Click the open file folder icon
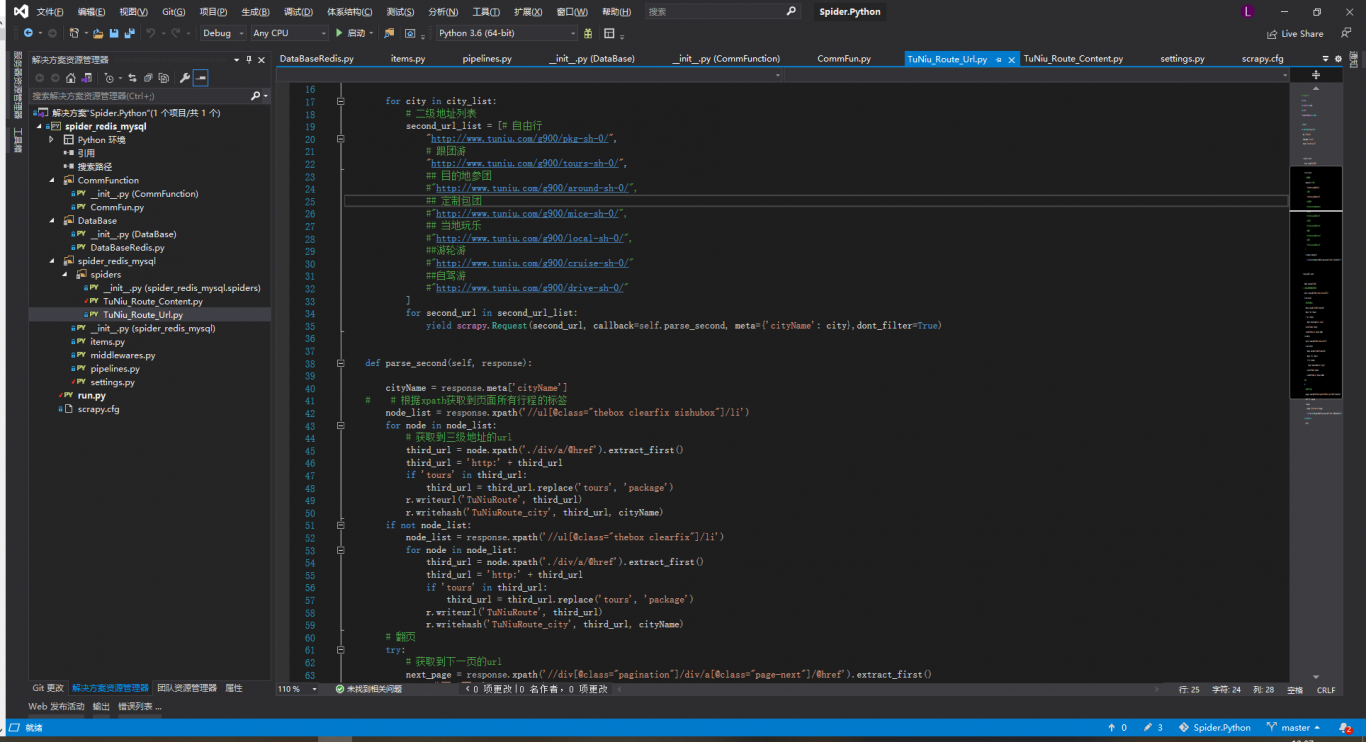 (x=98, y=33)
